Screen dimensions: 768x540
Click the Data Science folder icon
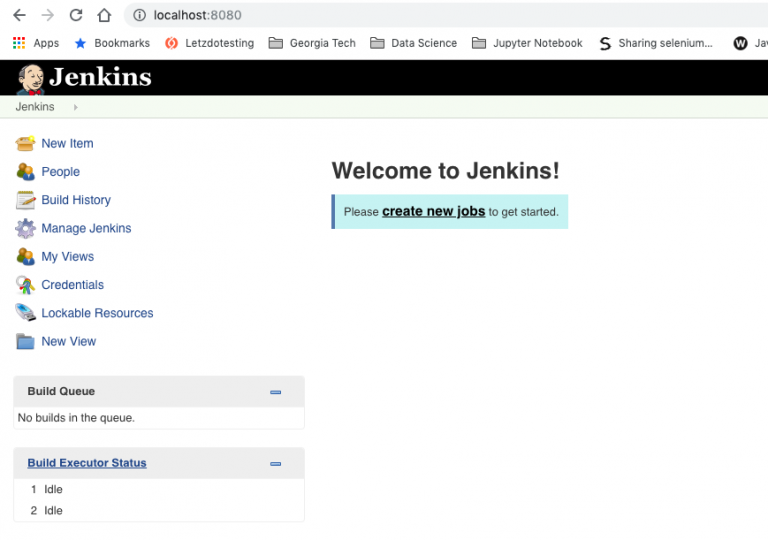pyautogui.click(x=377, y=43)
